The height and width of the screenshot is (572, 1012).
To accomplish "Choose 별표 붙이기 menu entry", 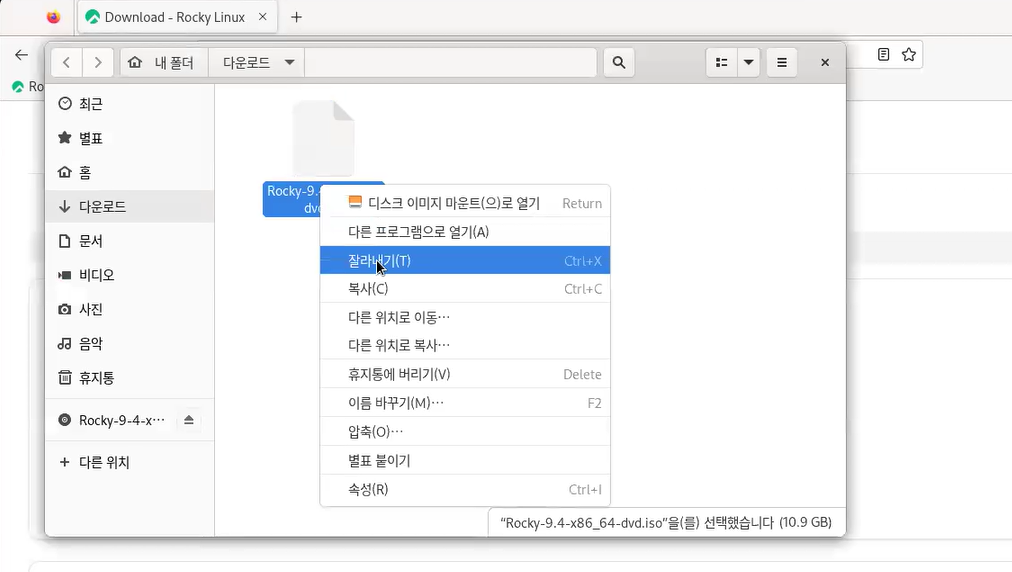I will tap(465, 460).
